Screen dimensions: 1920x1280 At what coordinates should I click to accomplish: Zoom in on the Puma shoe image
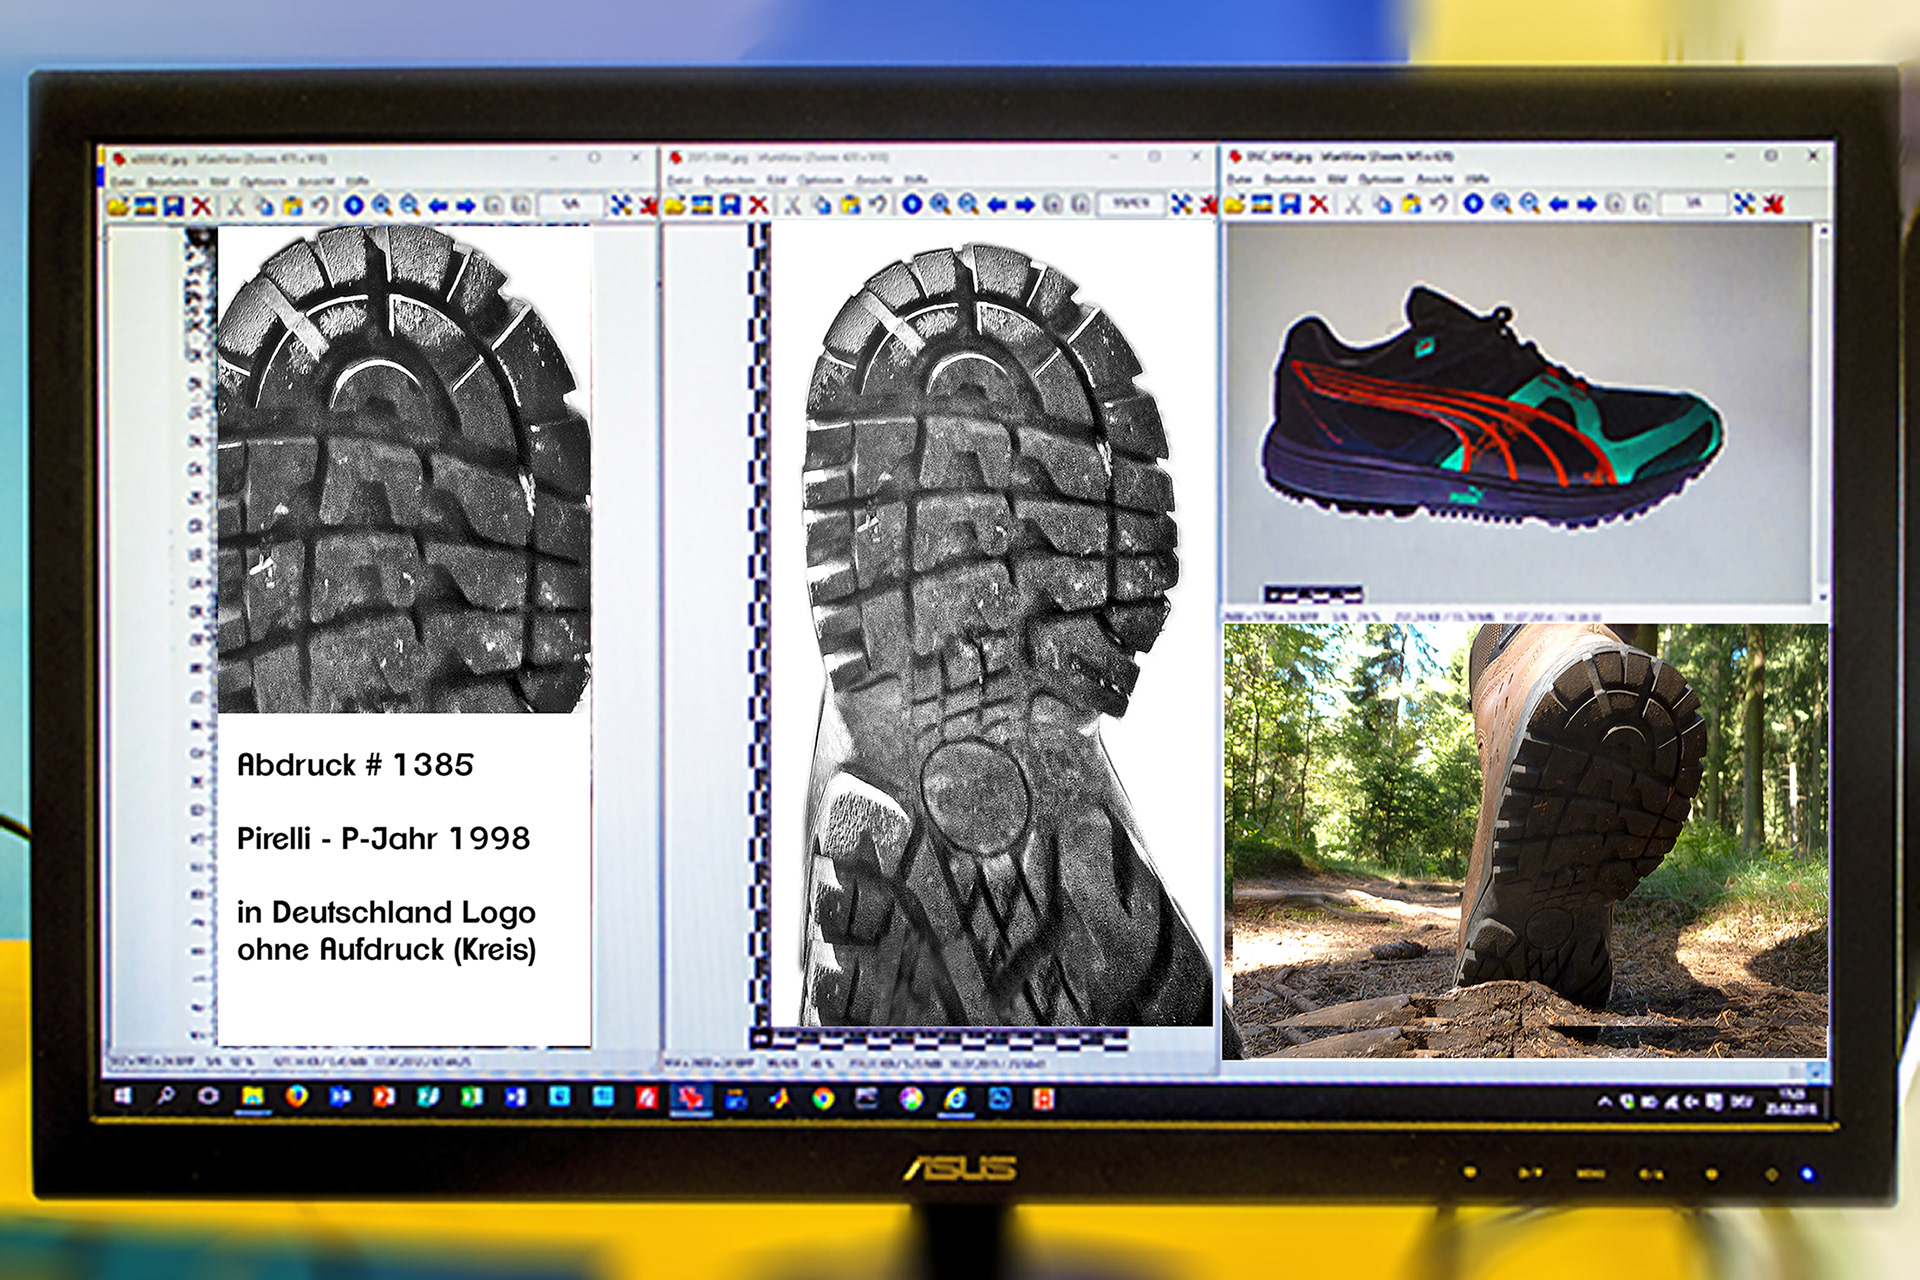coord(1502,203)
